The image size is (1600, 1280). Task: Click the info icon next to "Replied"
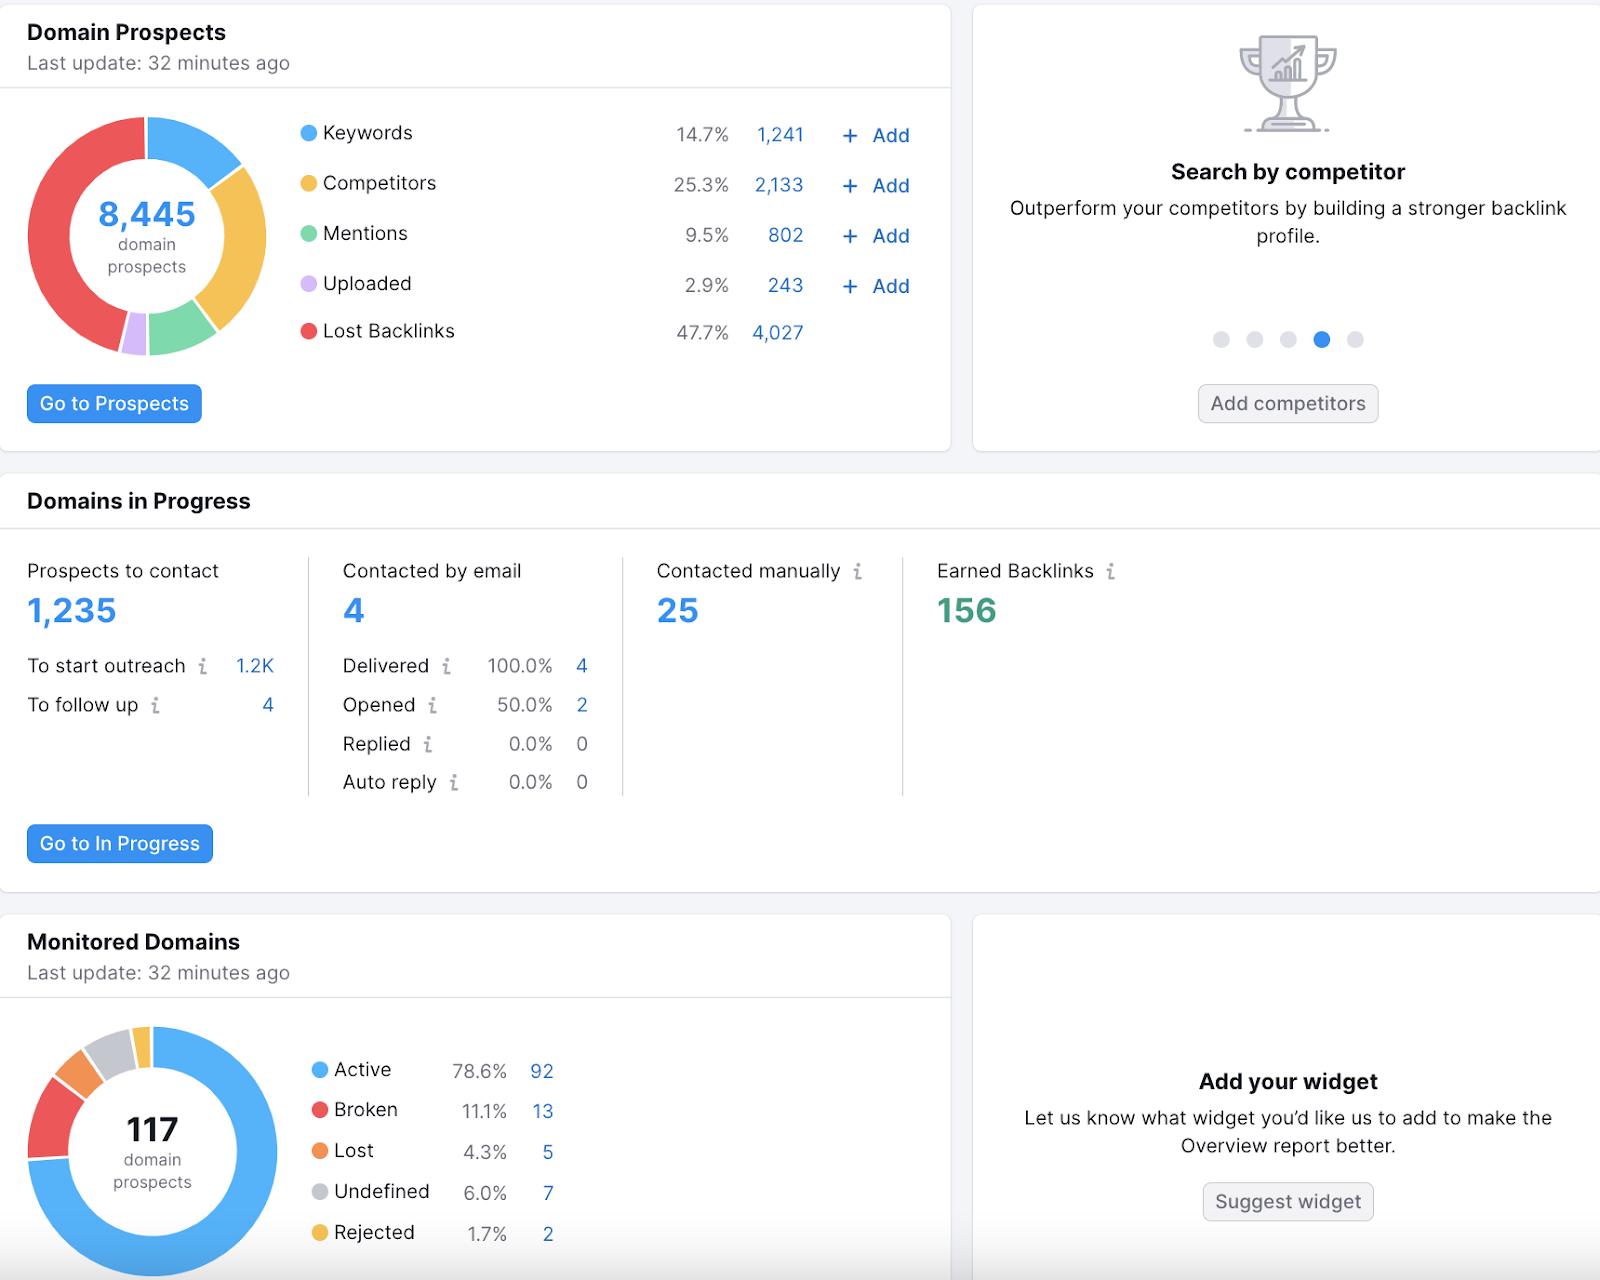(428, 744)
